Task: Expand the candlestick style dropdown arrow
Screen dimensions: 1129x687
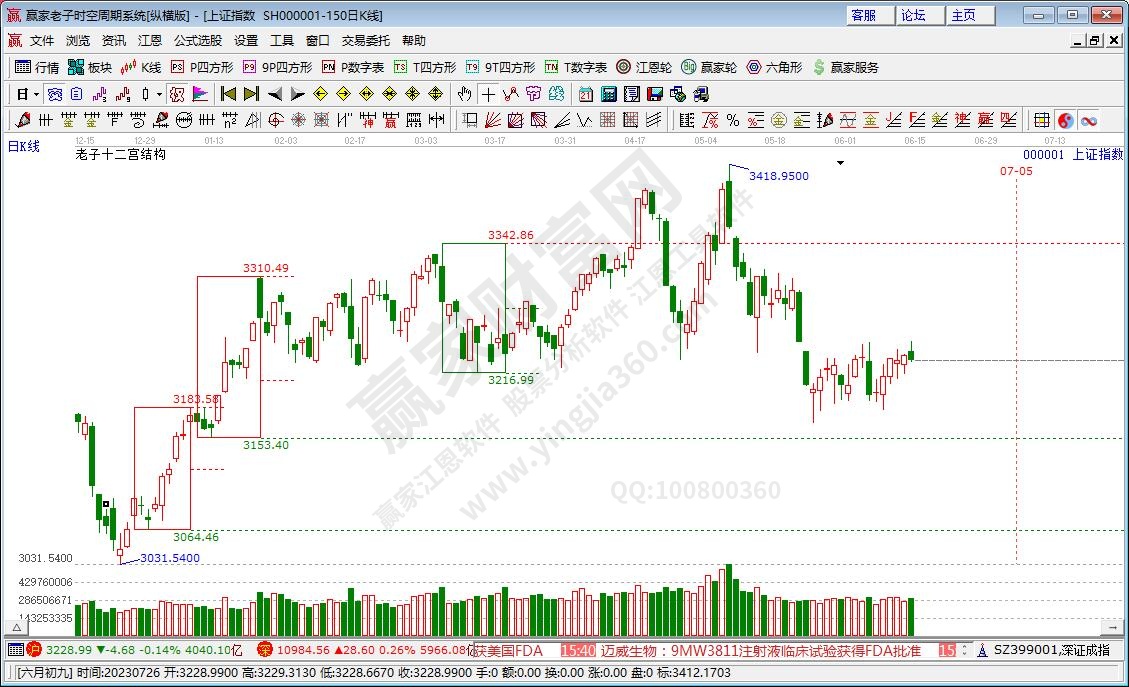Action: coord(159,94)
